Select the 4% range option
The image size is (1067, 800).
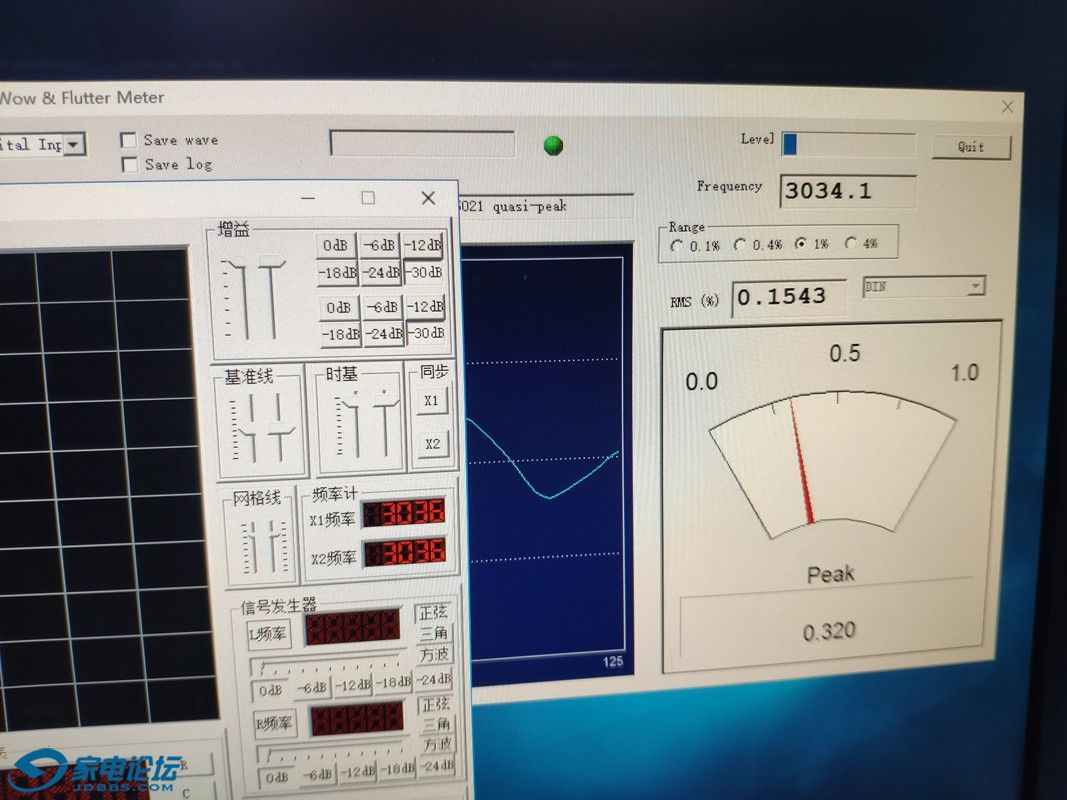851,243
